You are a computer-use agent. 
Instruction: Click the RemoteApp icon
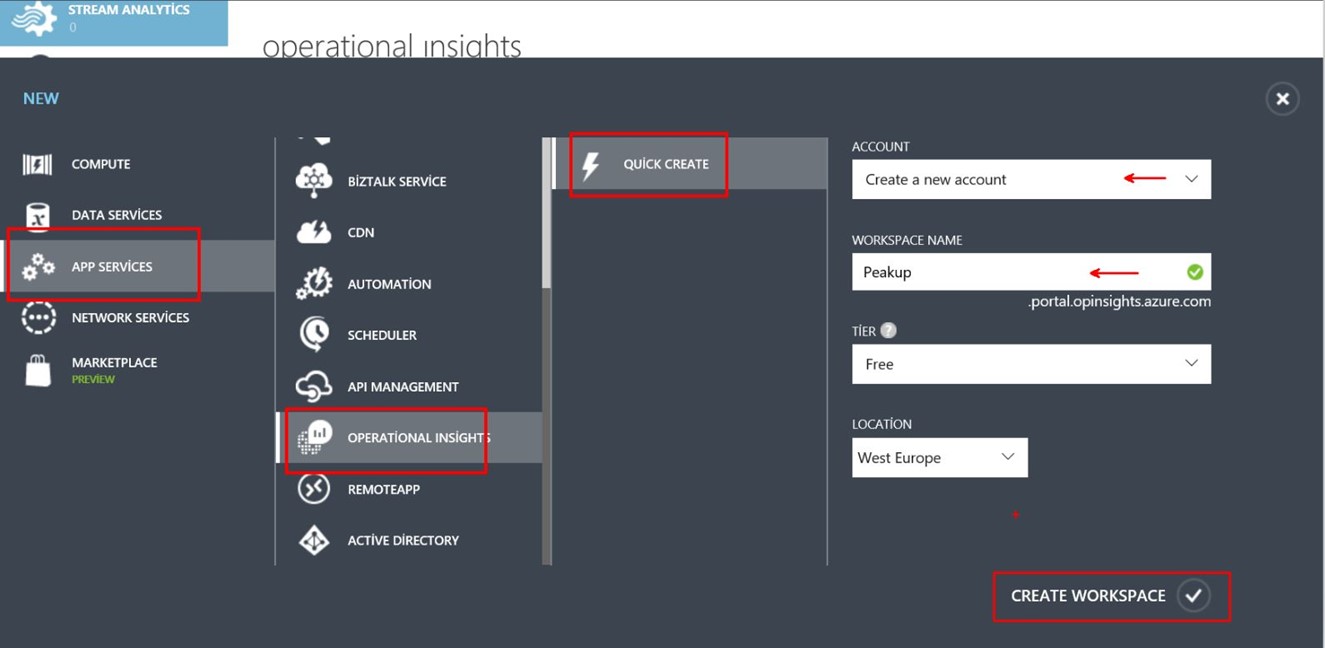(x=314, y=489)
